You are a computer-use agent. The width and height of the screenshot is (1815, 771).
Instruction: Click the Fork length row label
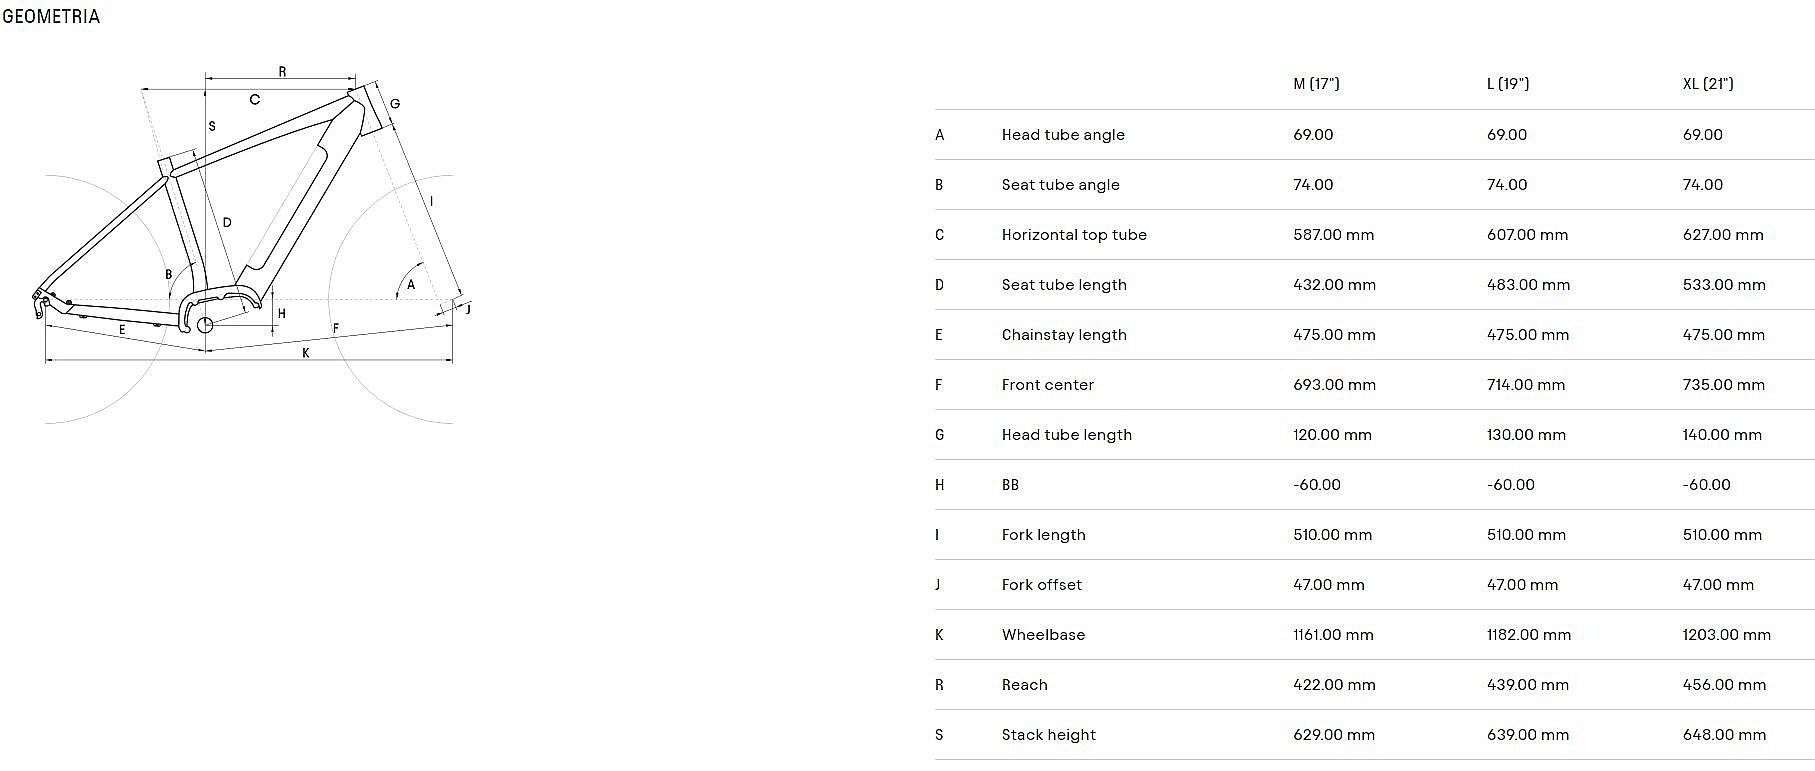[1043, 535]
